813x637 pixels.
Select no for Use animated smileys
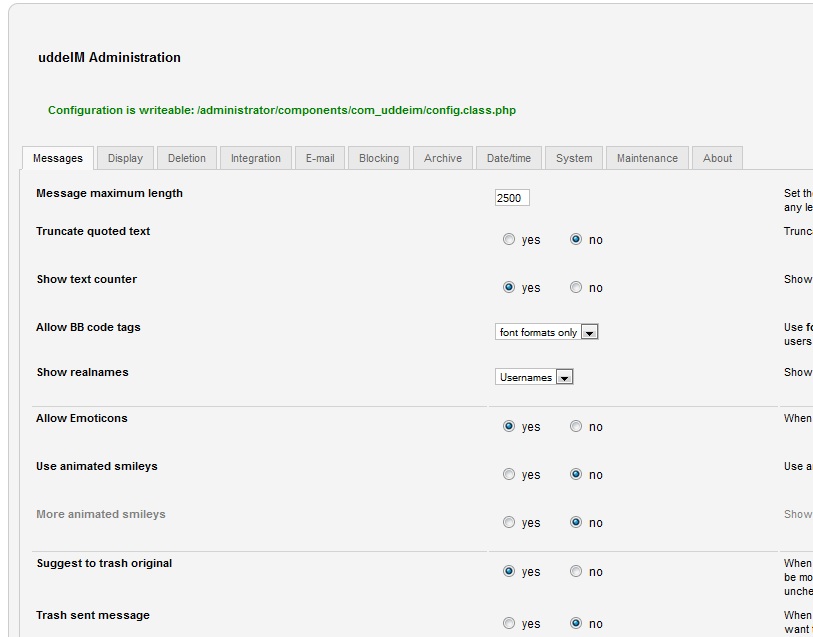576,474
